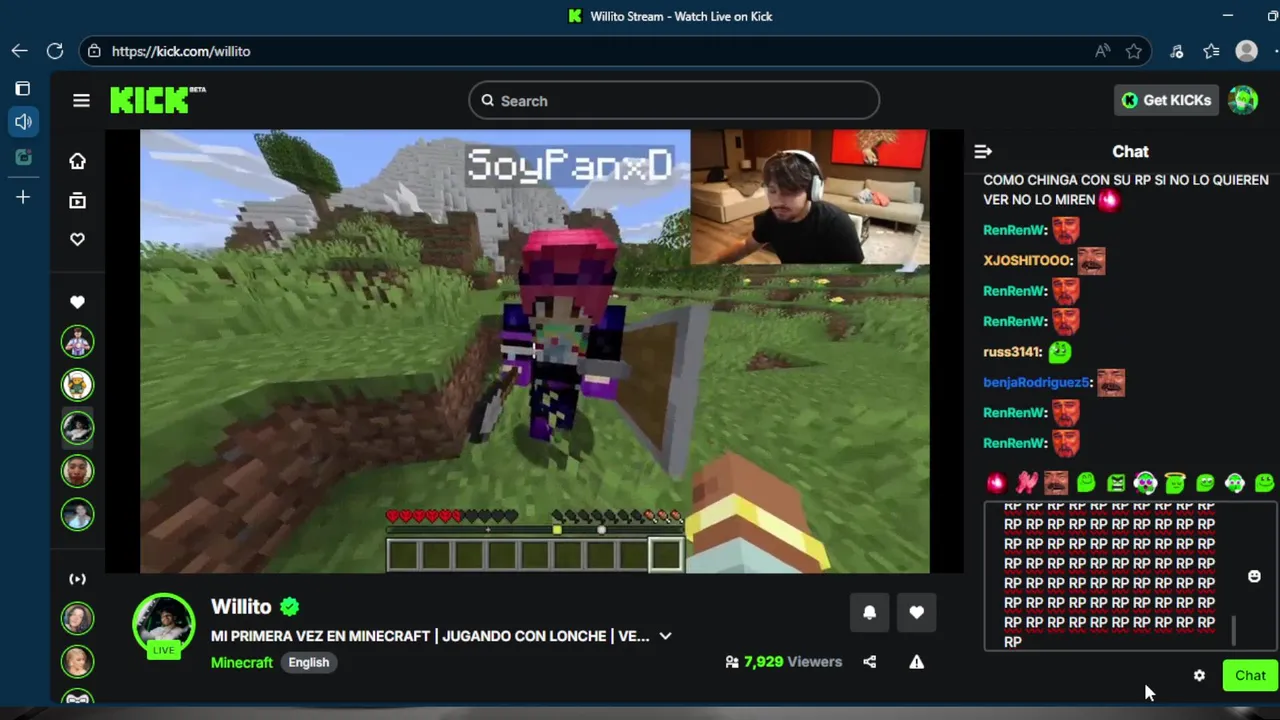This screenshot has height=720, width=1280.
Task: Open the Browse icon in sidebar
Action: pos(77,201)
